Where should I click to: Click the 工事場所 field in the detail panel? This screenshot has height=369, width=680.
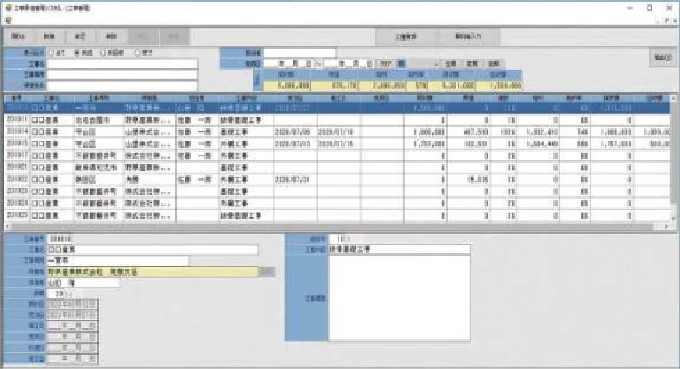tap(118, 261)
